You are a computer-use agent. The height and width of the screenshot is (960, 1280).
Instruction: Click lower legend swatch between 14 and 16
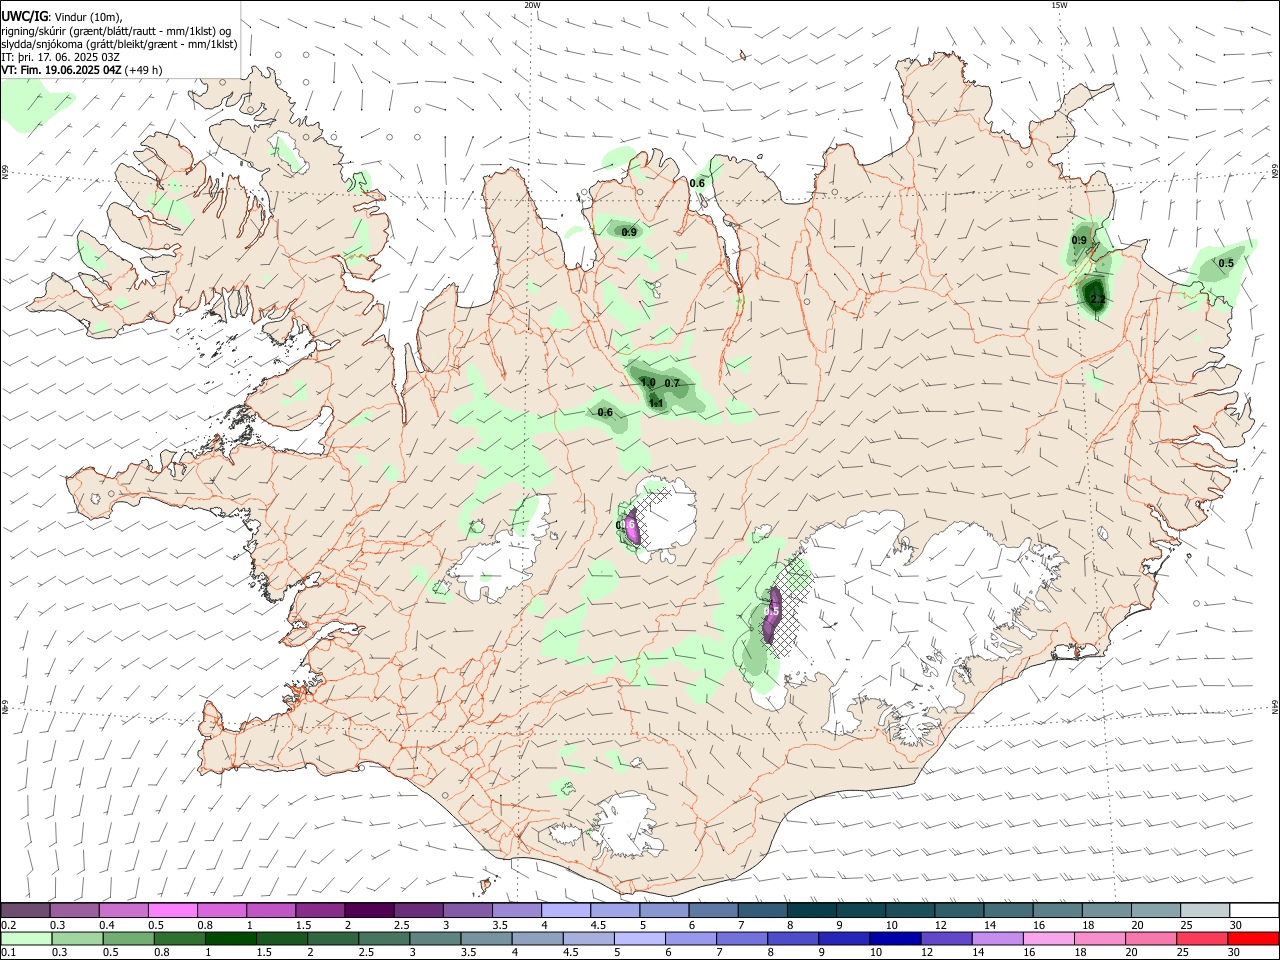999,938
